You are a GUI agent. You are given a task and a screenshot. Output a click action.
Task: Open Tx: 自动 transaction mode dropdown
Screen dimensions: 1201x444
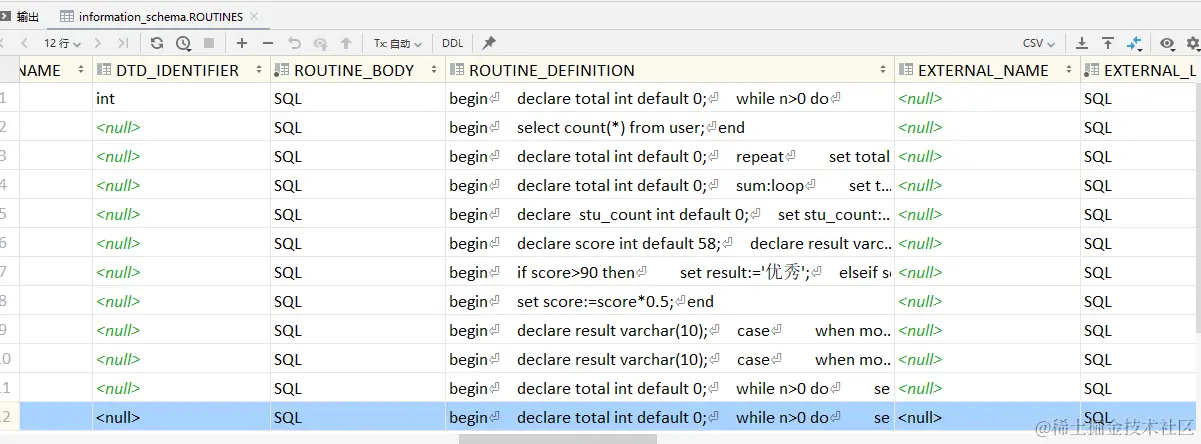pos(397,43)
